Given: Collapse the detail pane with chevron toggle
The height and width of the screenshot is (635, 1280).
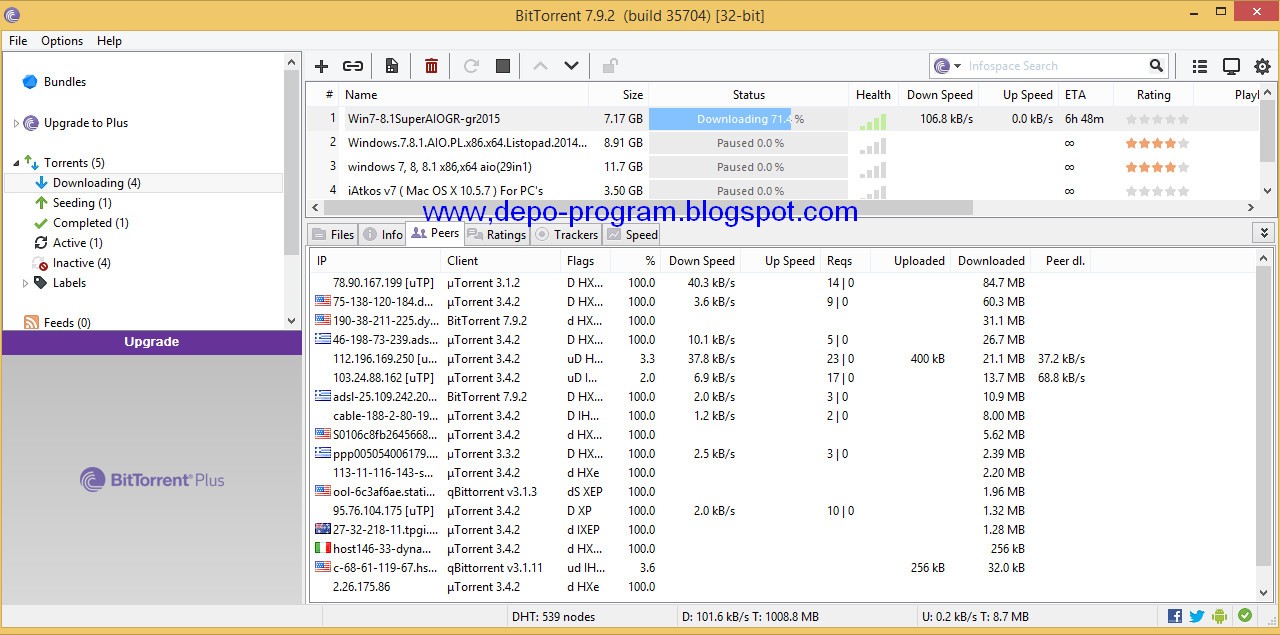Looking at the screenshot, I should click(x=1263, y=233).
